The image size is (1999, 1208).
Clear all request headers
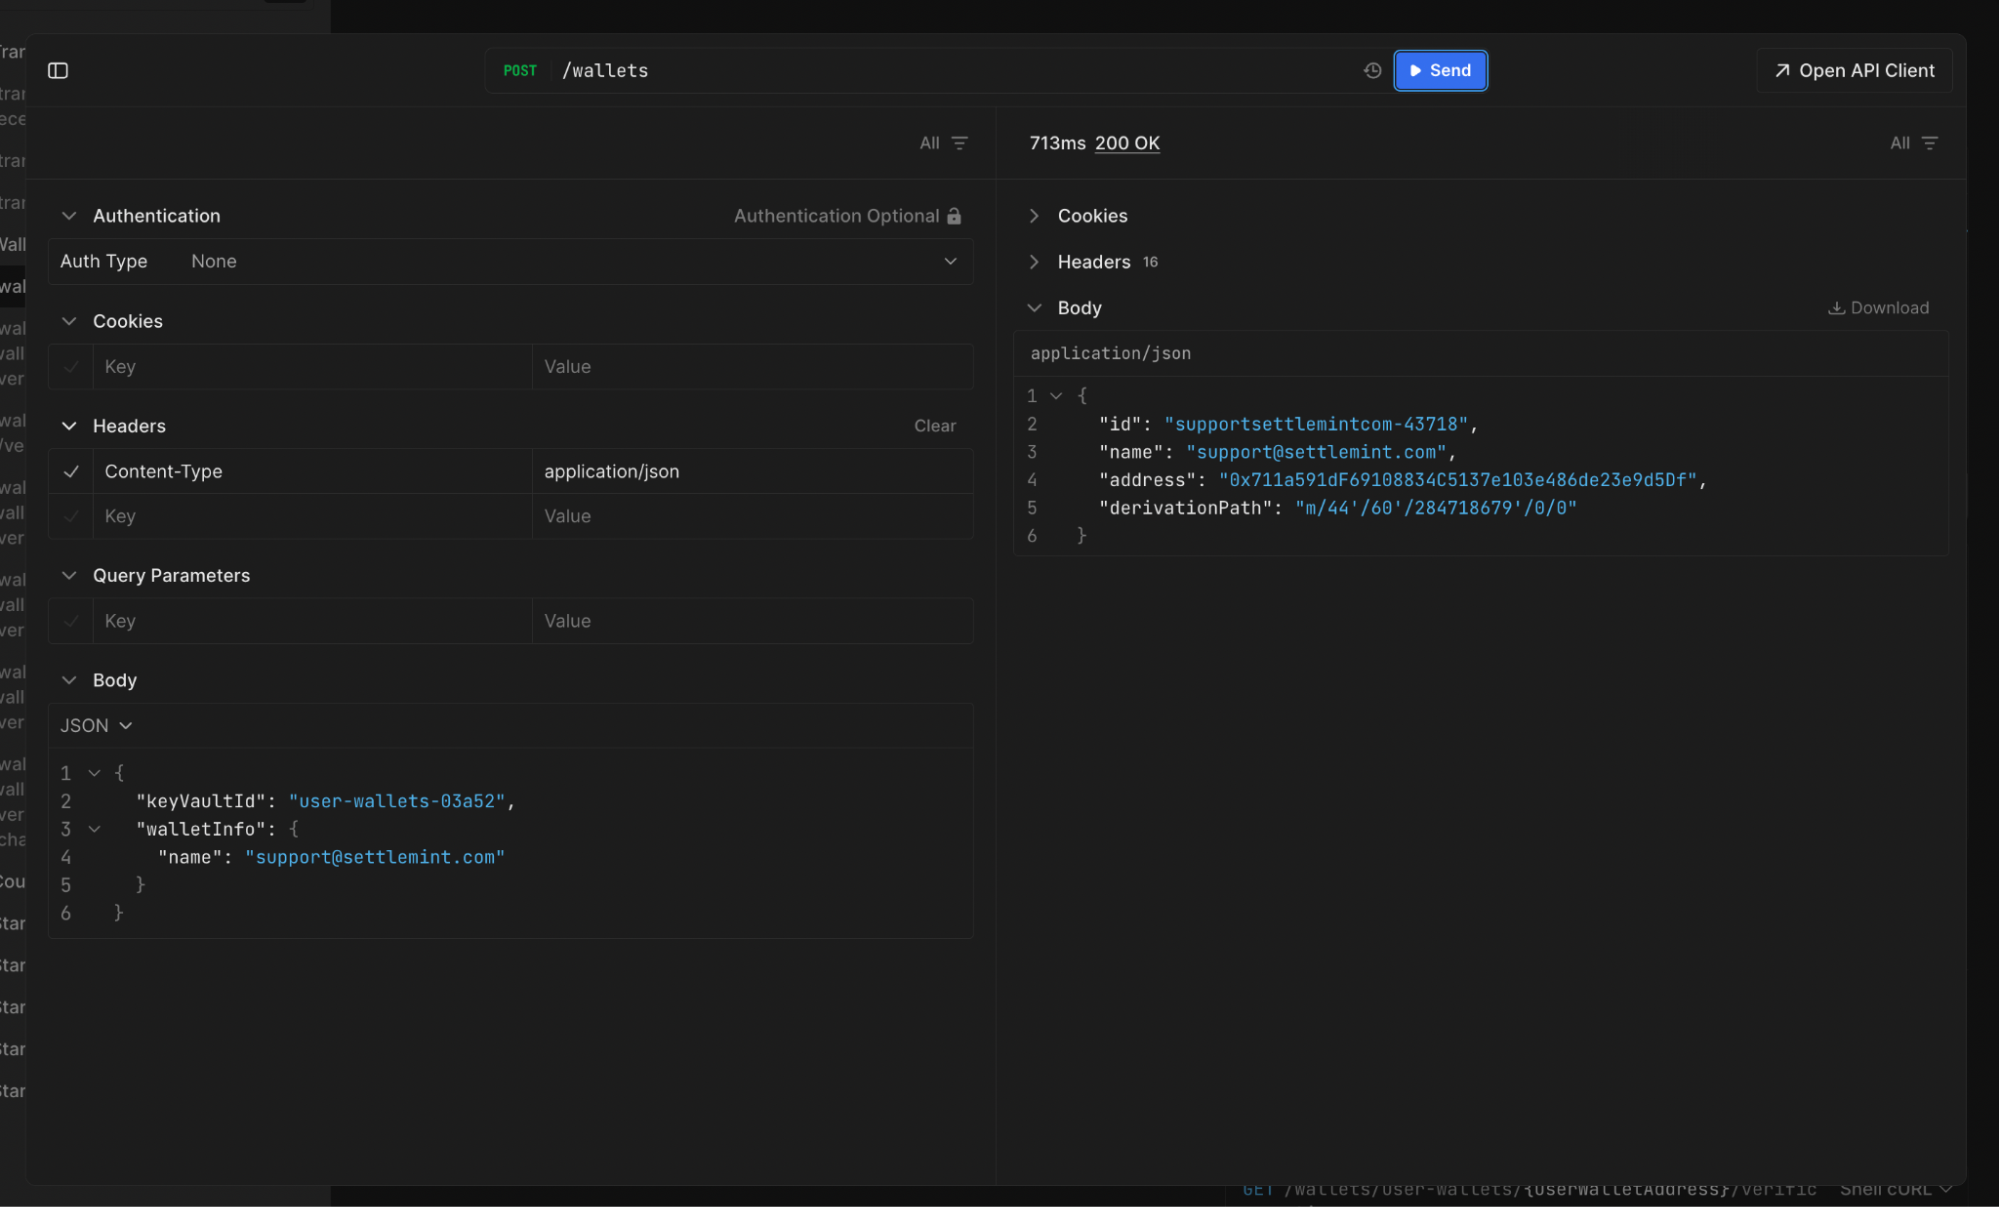pyautogui.click(x=934, y=426)
